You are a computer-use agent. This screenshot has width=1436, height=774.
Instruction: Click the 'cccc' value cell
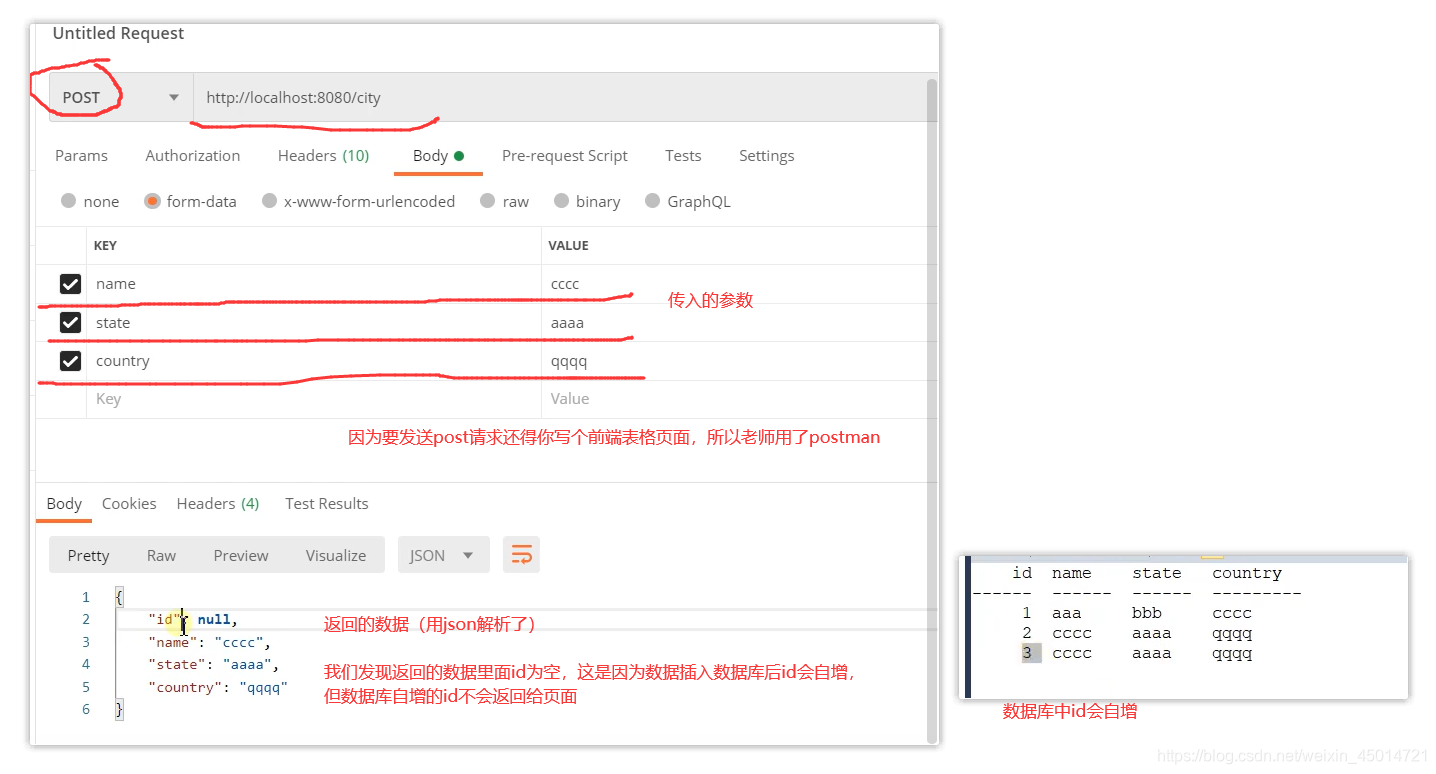coord(734,284)
